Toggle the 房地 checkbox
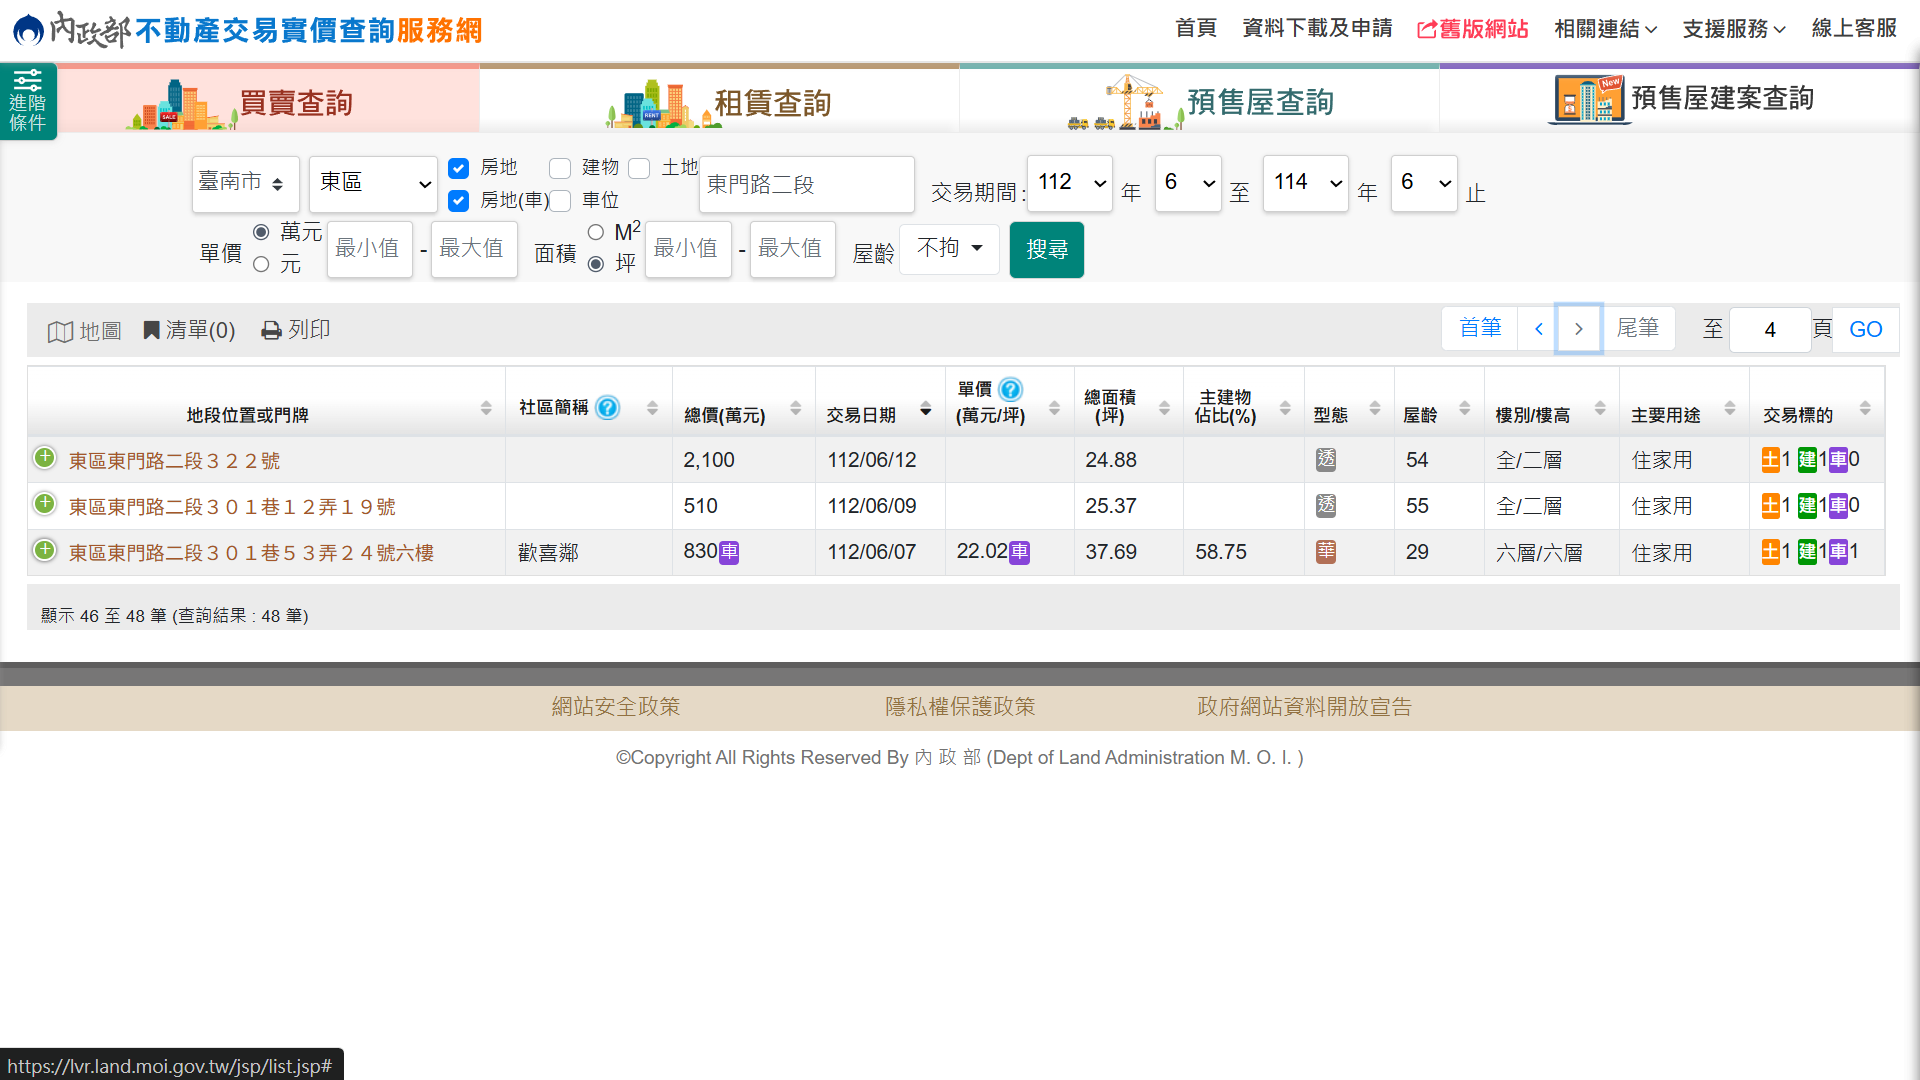Image resolution: width=1920 pixels, height=1080 pixels. [x=459, y=168]
